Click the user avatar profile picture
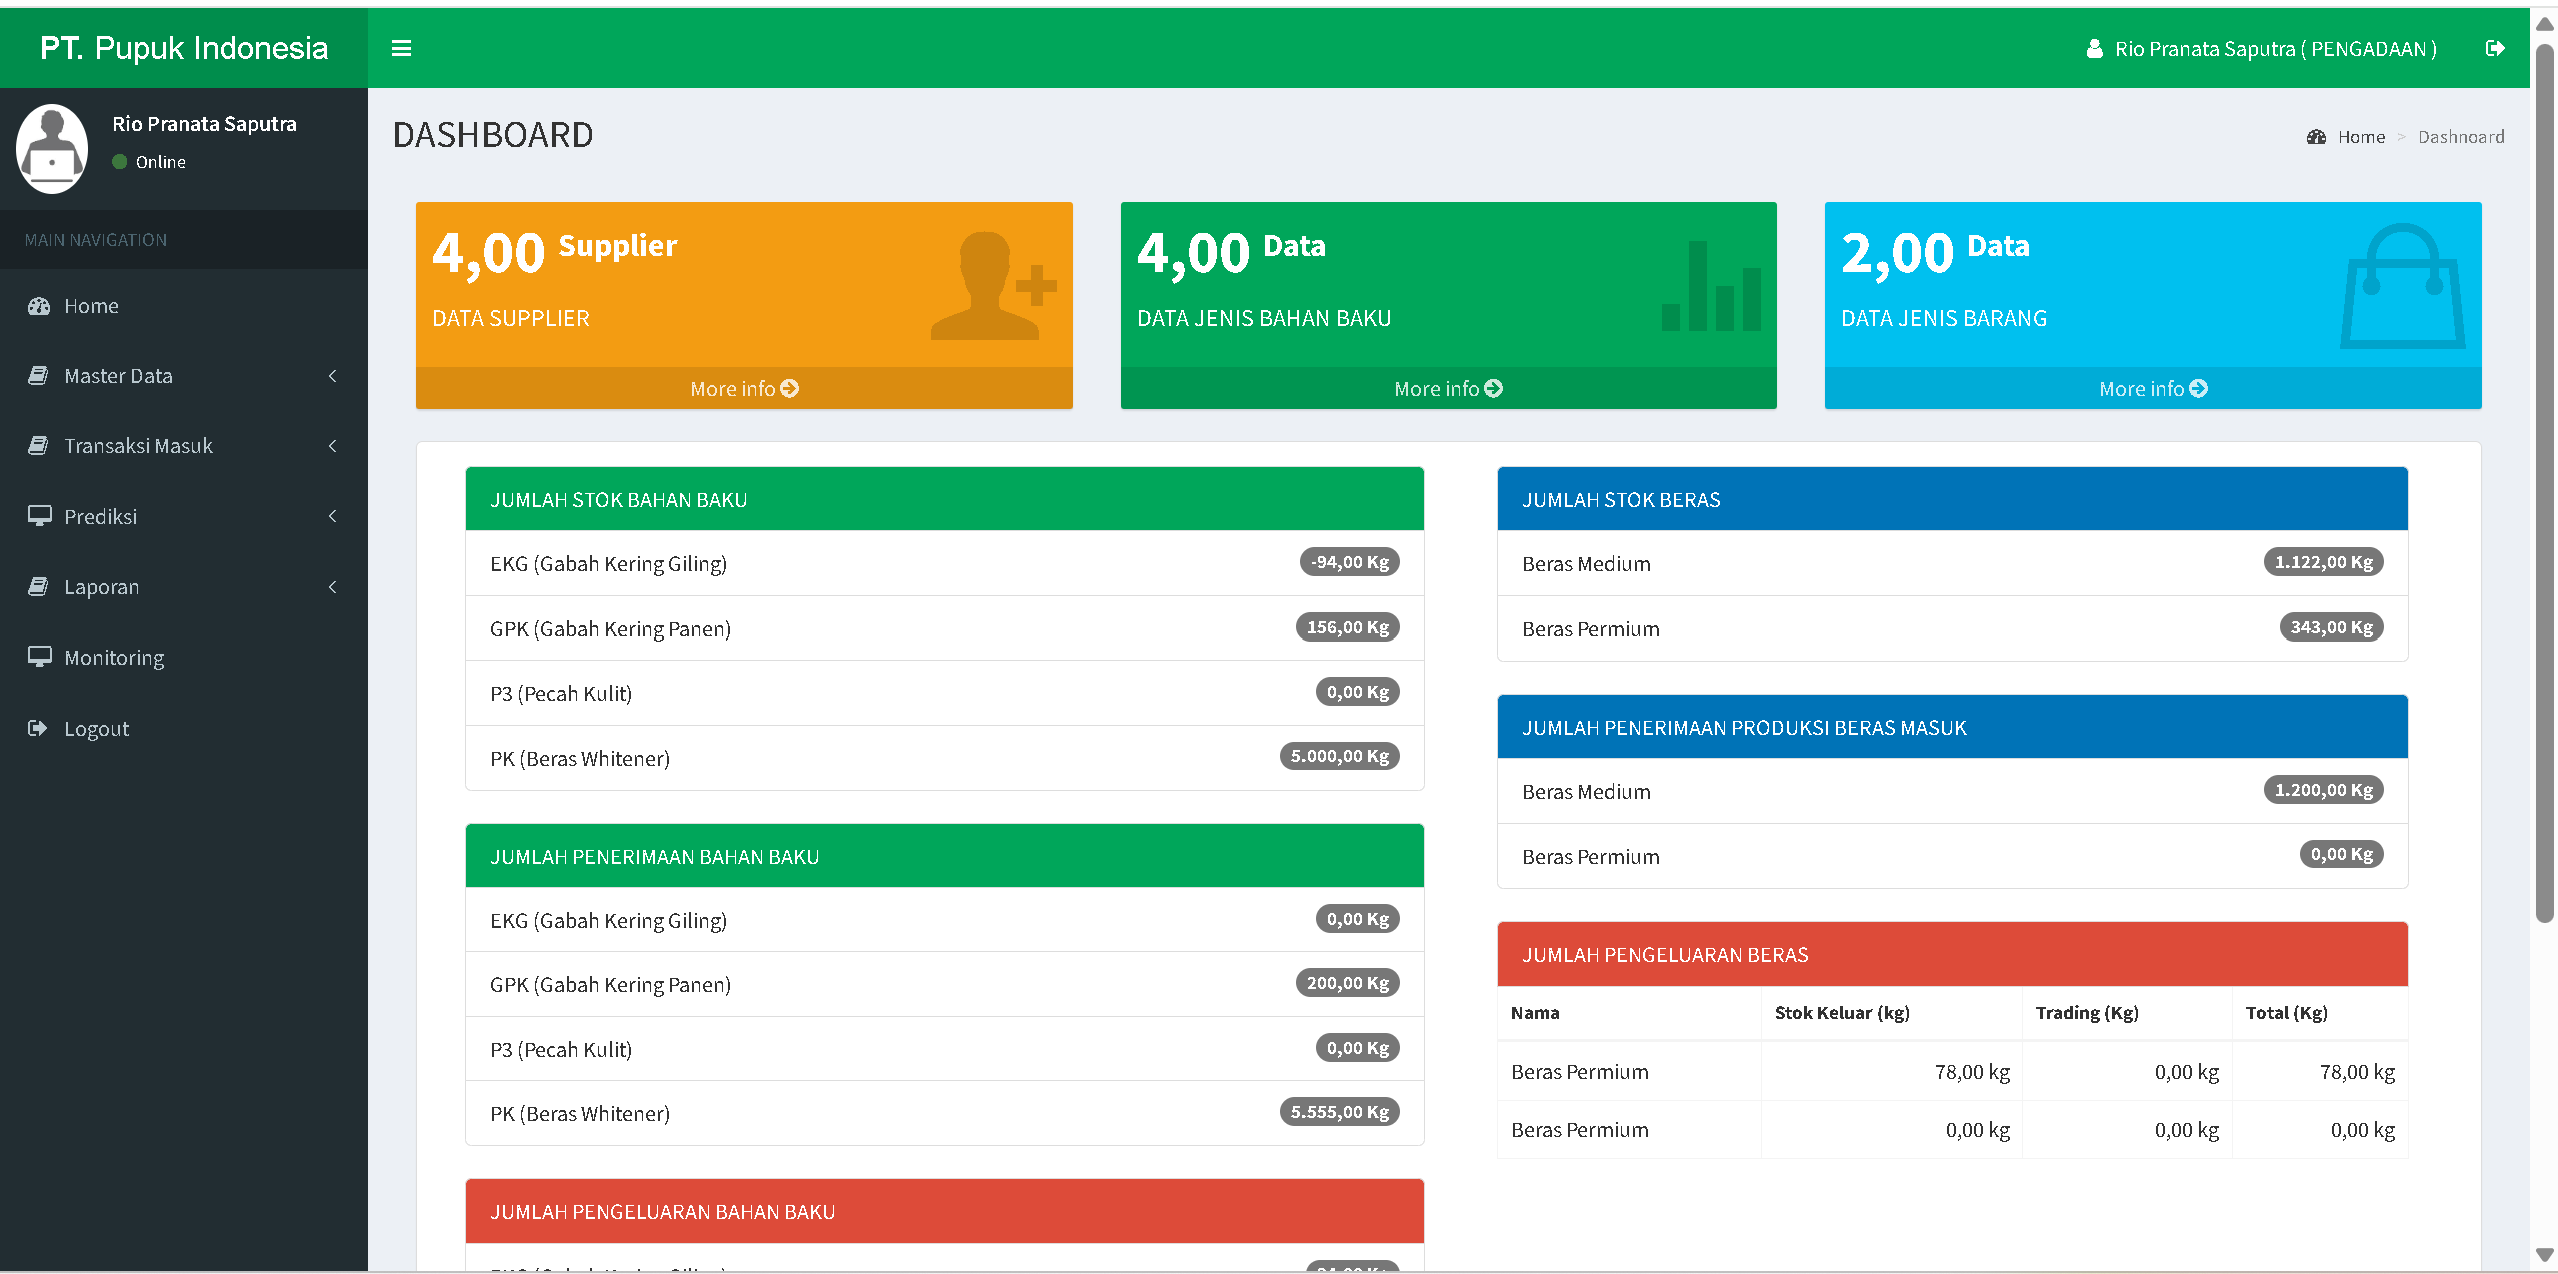 52,149
